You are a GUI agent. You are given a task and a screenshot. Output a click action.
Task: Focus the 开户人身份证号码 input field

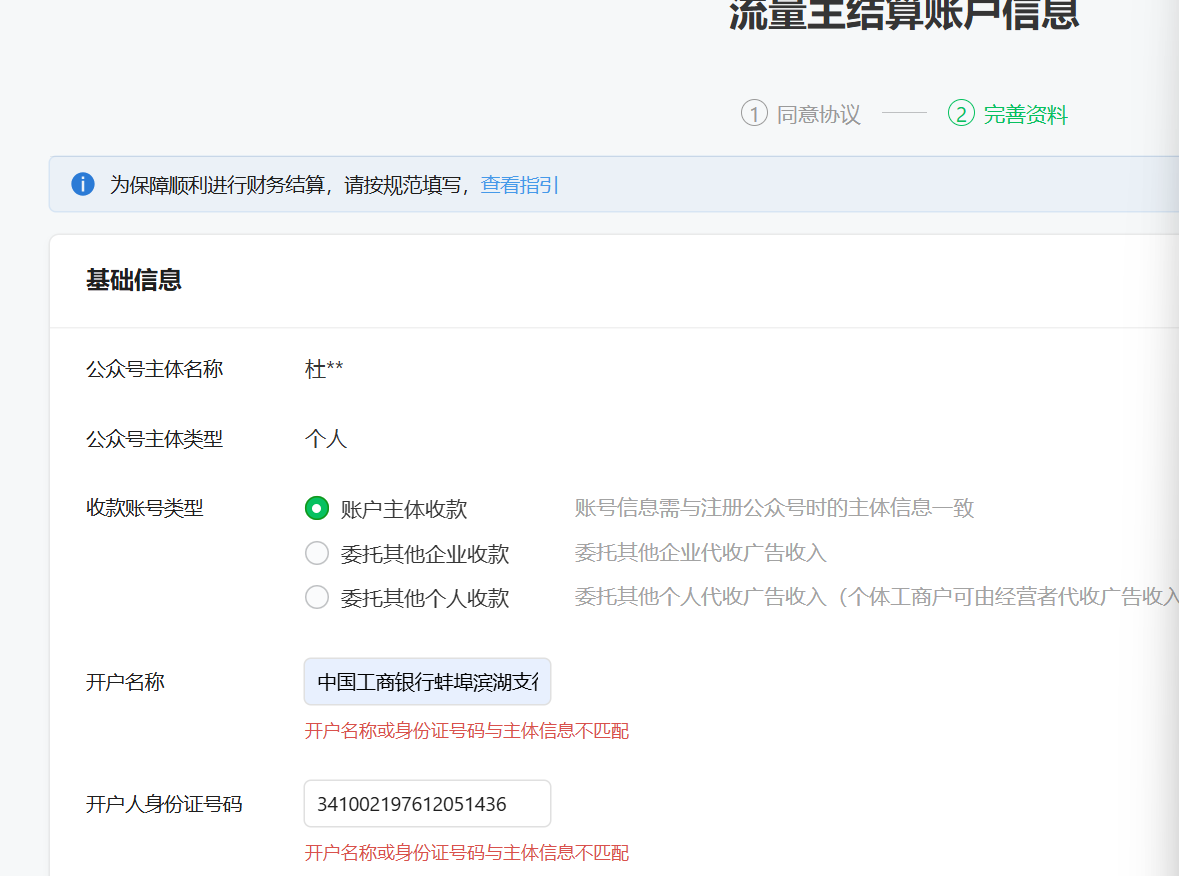tap(427, 804)
